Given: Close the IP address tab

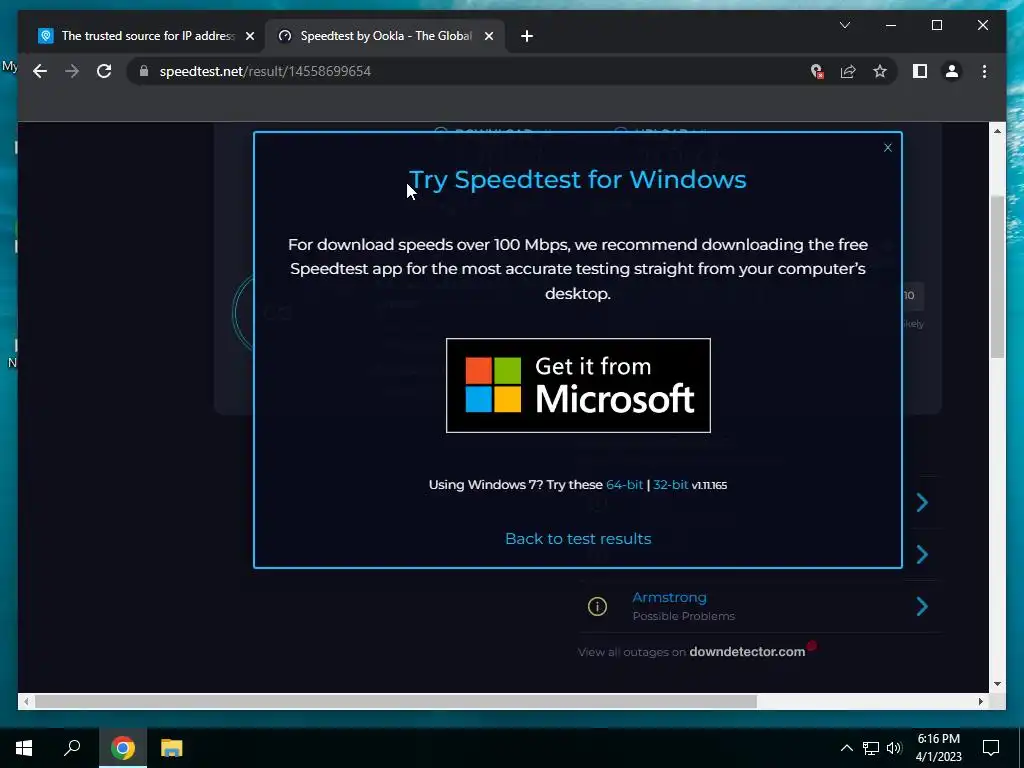Looking at the screenshot, I should [249, 36].
